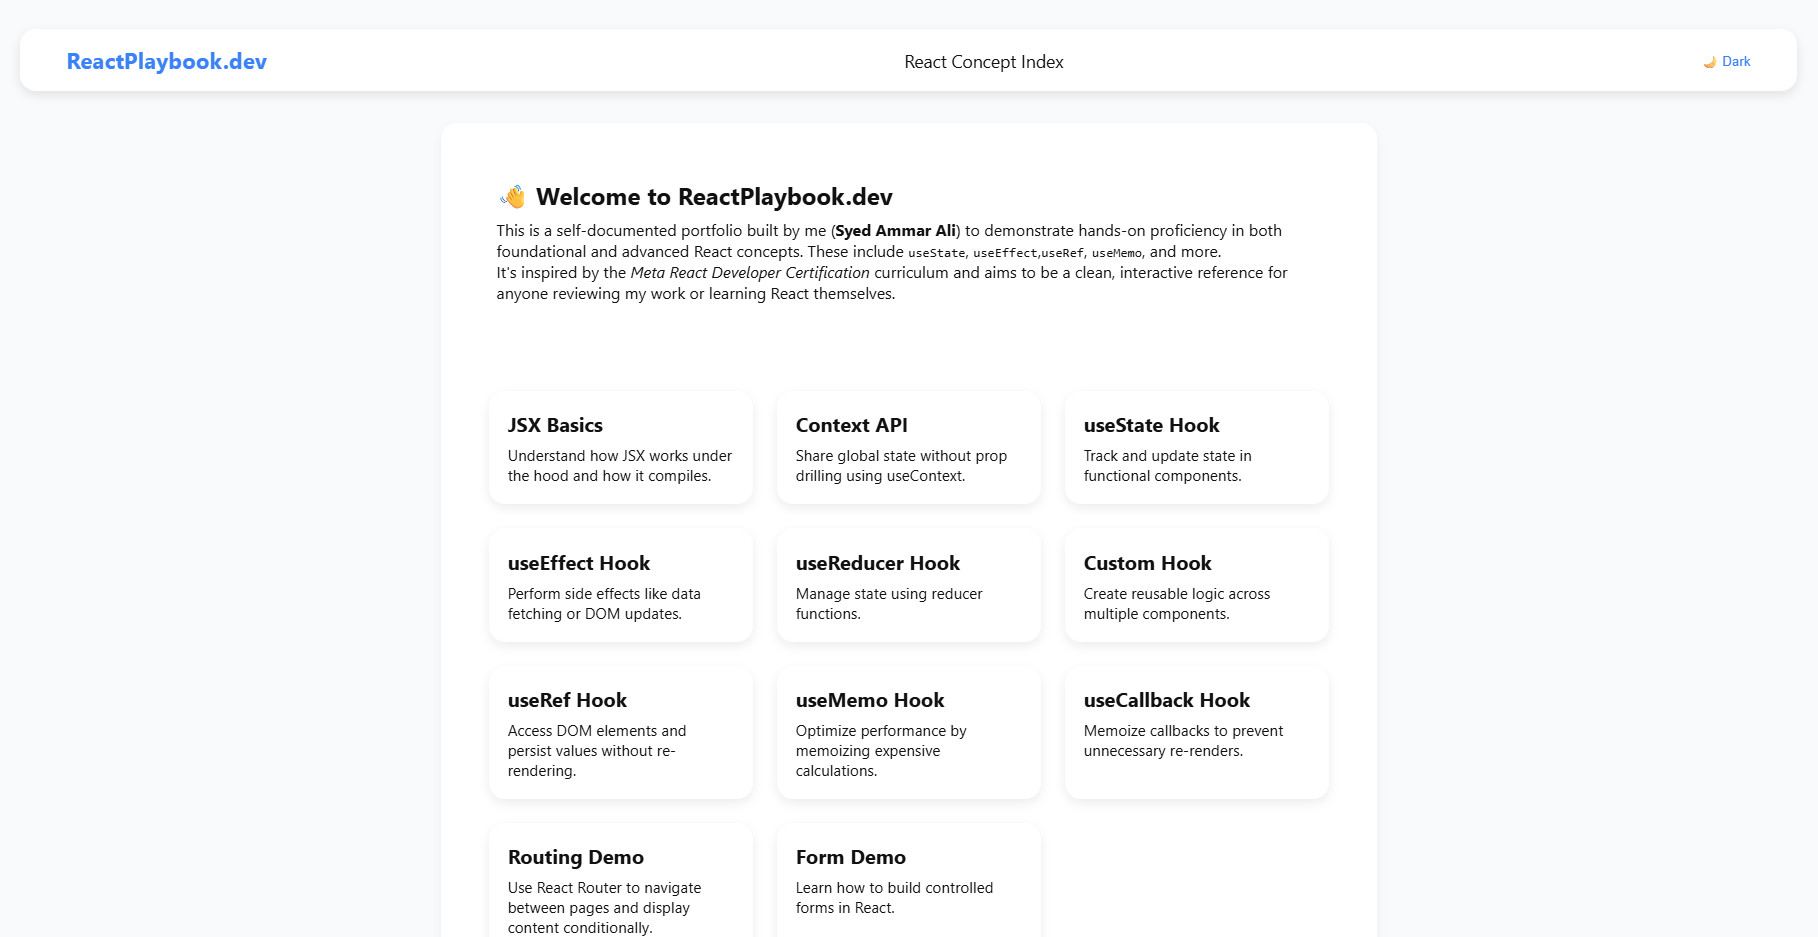
Task: Open the Routing Demo card
Action: pyautogui.click(x=620, y=880)
